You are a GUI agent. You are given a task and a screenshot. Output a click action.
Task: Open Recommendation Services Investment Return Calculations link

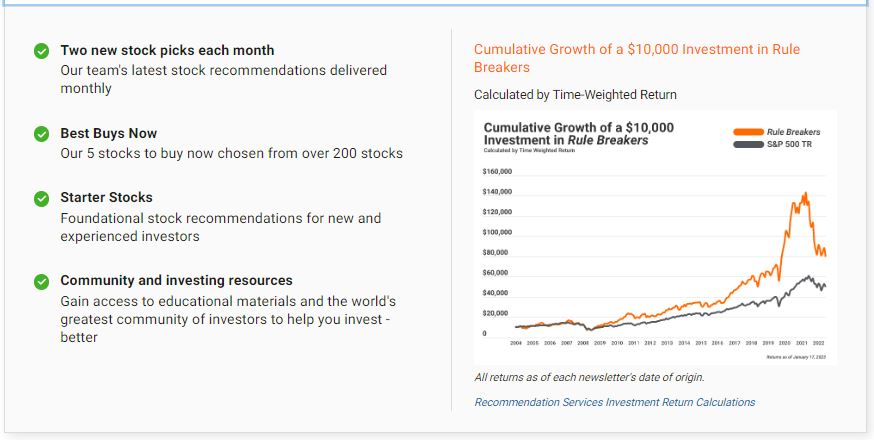614,402
